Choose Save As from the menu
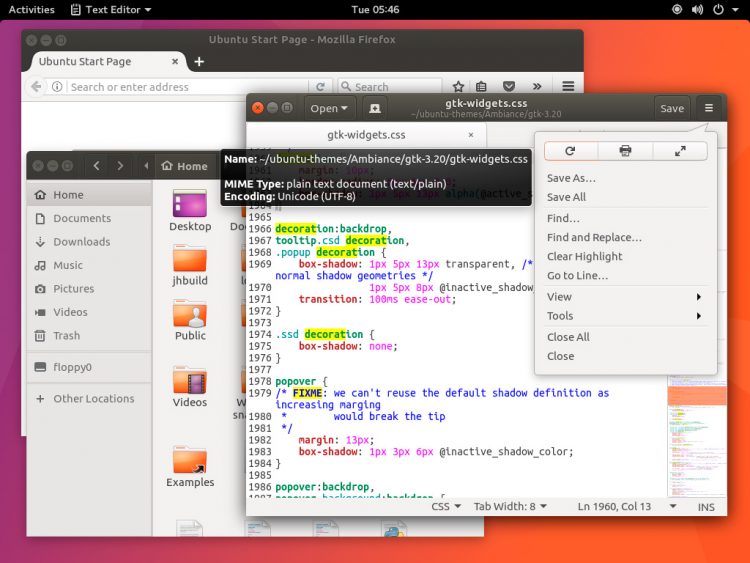The image size is (750, 563). point(572,178)
